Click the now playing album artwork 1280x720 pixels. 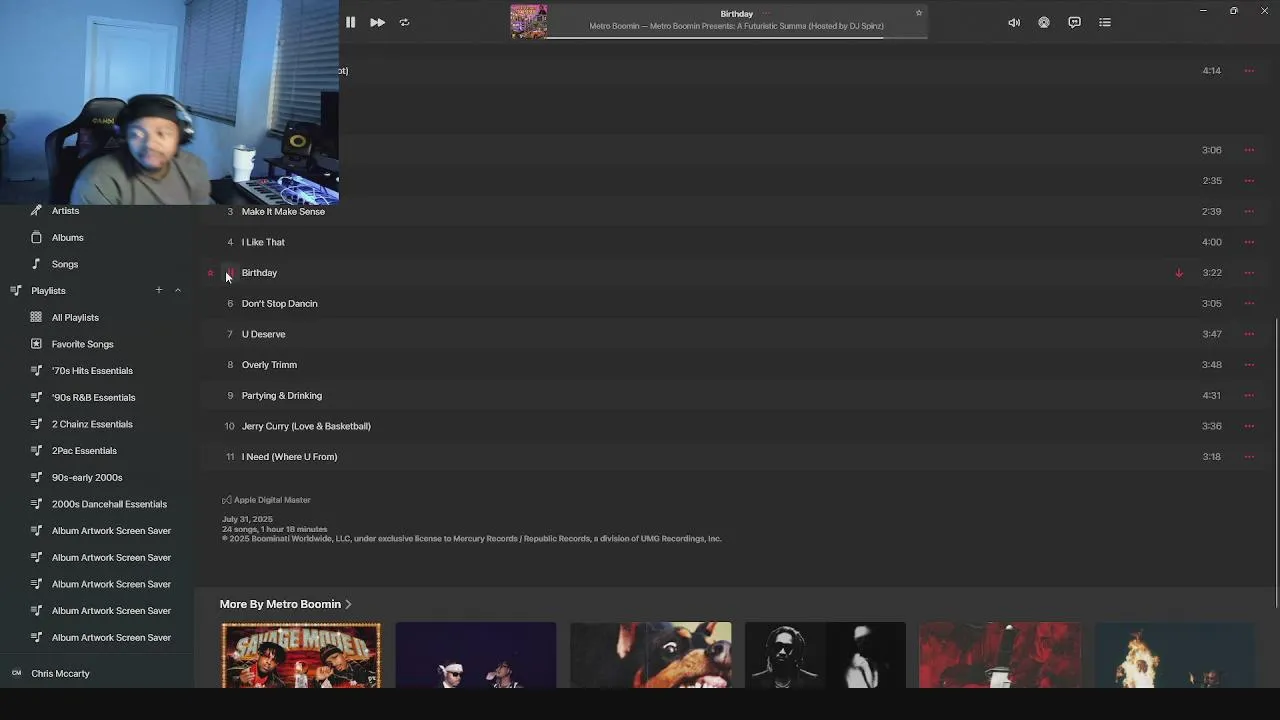click(x=529, y=21)
